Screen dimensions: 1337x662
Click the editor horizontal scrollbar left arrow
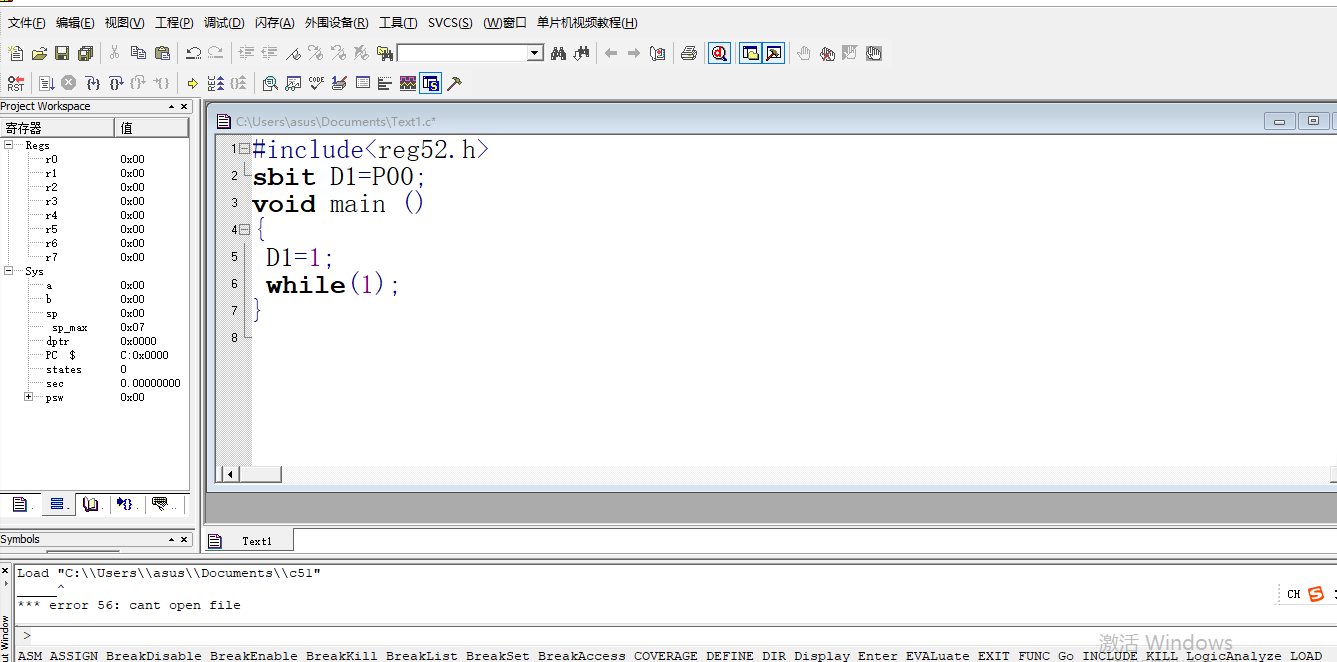tap(230, 474)
